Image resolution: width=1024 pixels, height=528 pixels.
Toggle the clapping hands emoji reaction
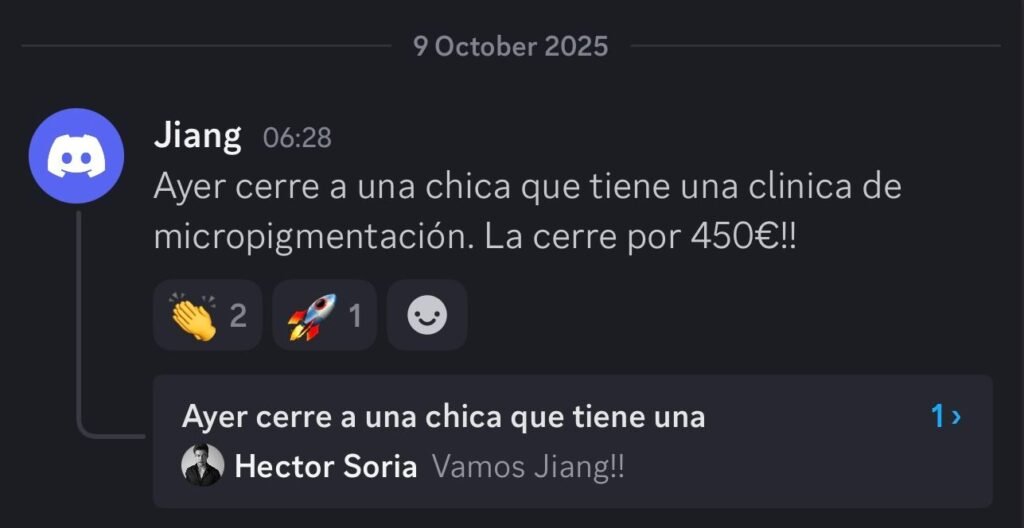(208, 316)
